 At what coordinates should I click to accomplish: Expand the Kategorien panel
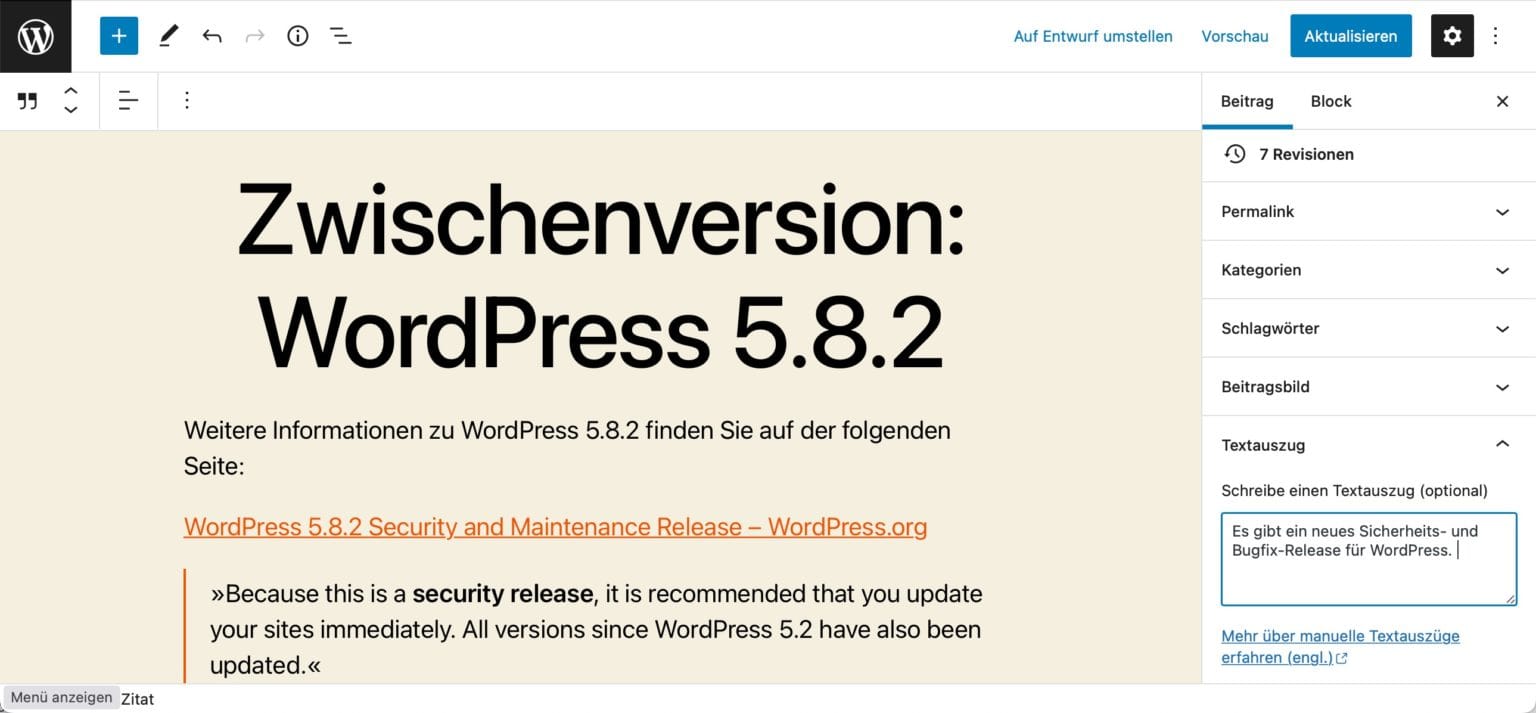pyautogui.click(x=1501, y=270)
